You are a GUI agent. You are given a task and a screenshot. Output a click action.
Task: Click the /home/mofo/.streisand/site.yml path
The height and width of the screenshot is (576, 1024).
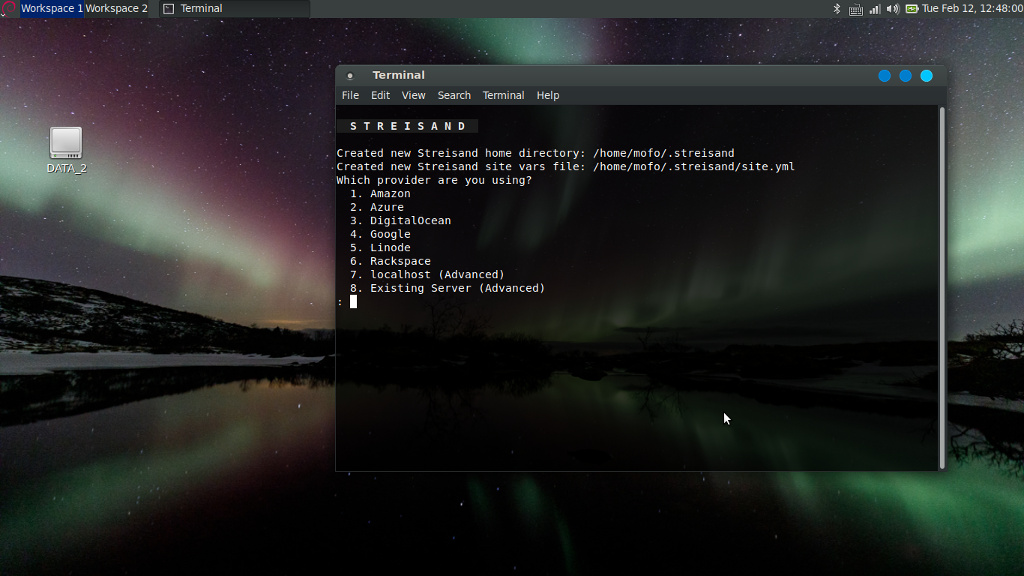[694, 167]
